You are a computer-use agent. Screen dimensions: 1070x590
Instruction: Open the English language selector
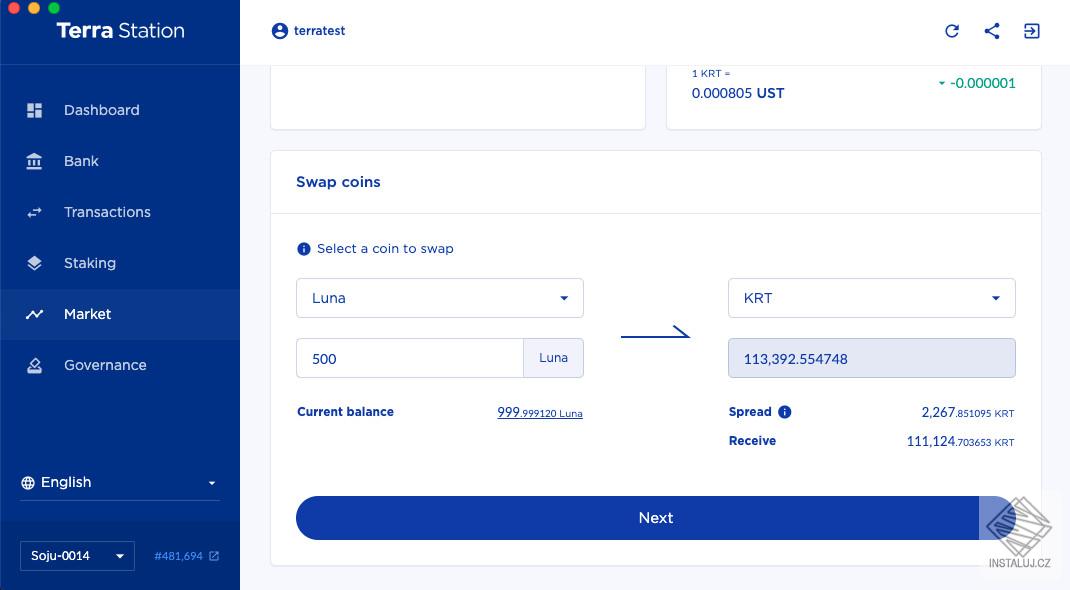(120, 482)
